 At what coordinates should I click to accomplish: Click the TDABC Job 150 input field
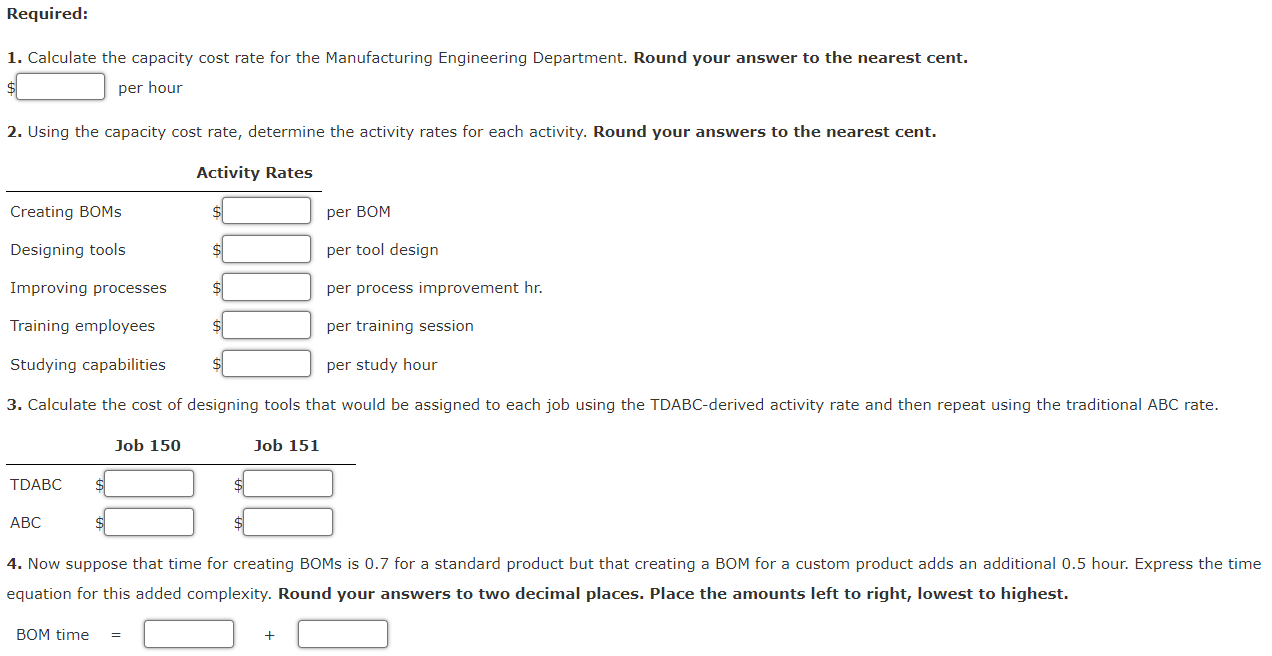pyautogui.click(x=148, y=483)
